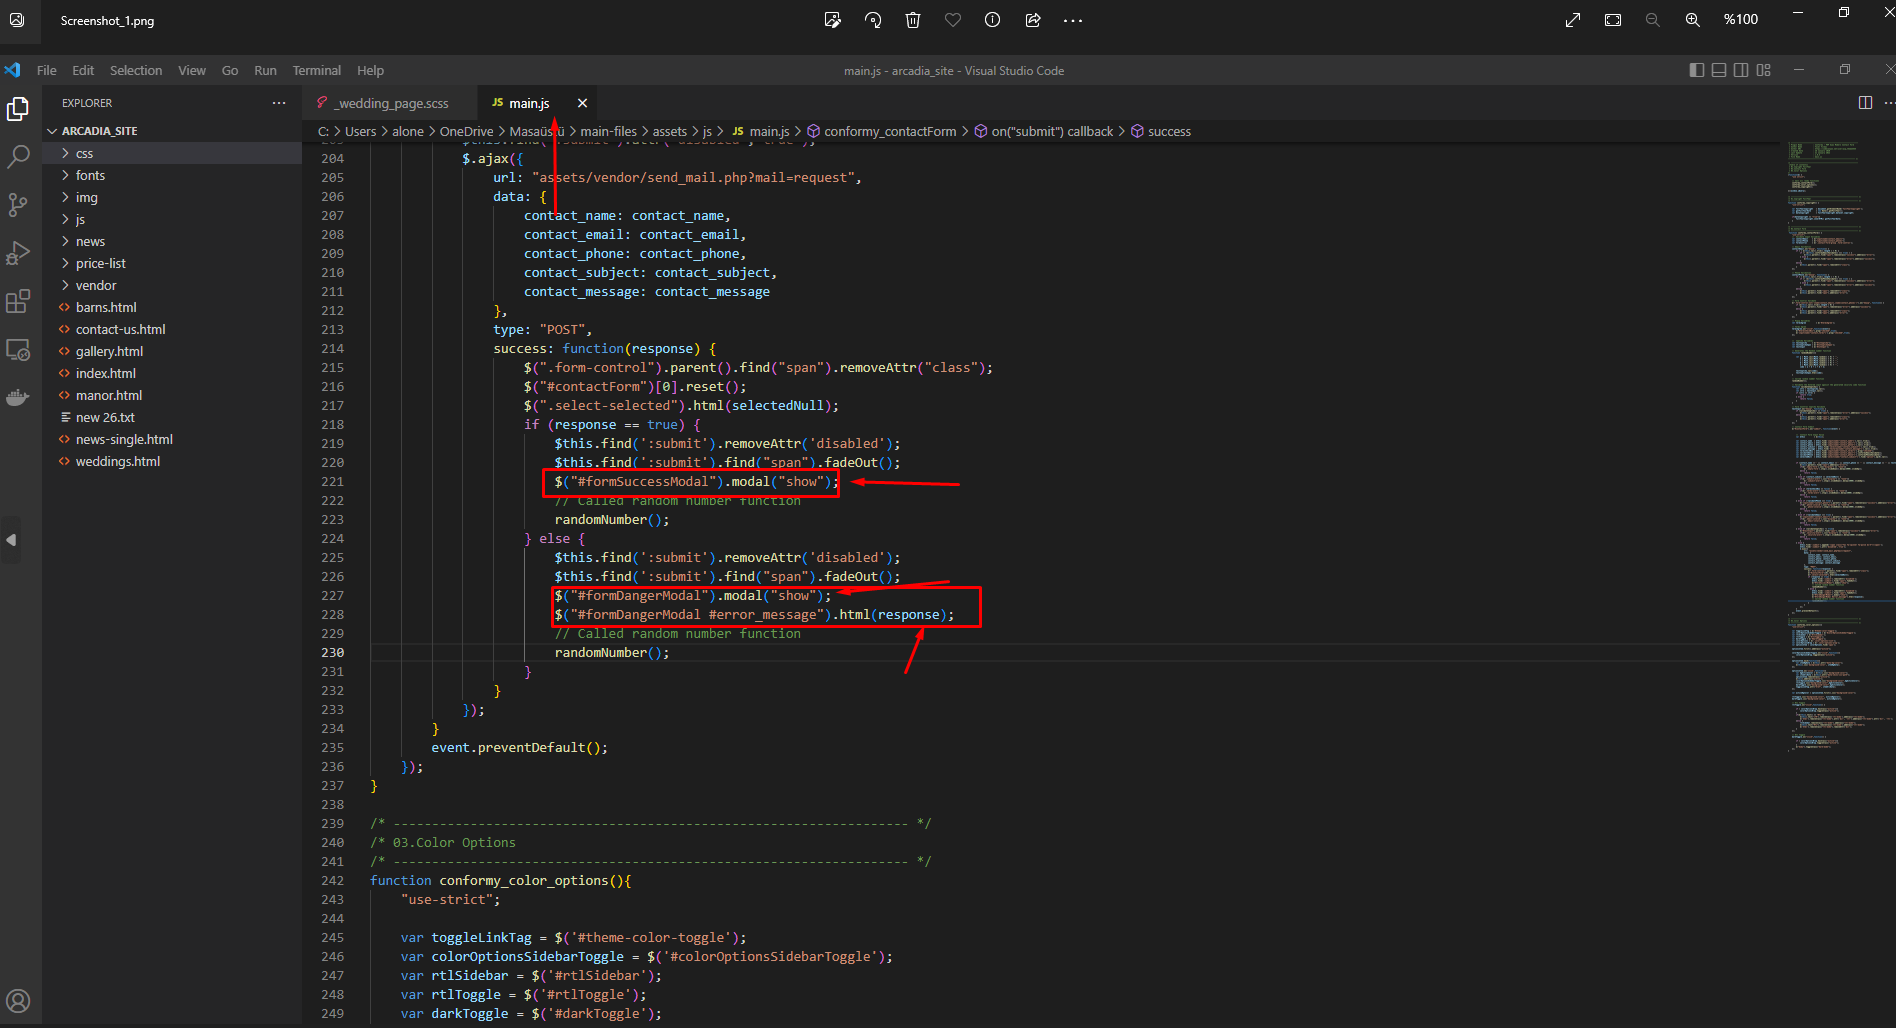Open the File menu
Viewport: 1896px width, 1028px height.
[47, 70]
